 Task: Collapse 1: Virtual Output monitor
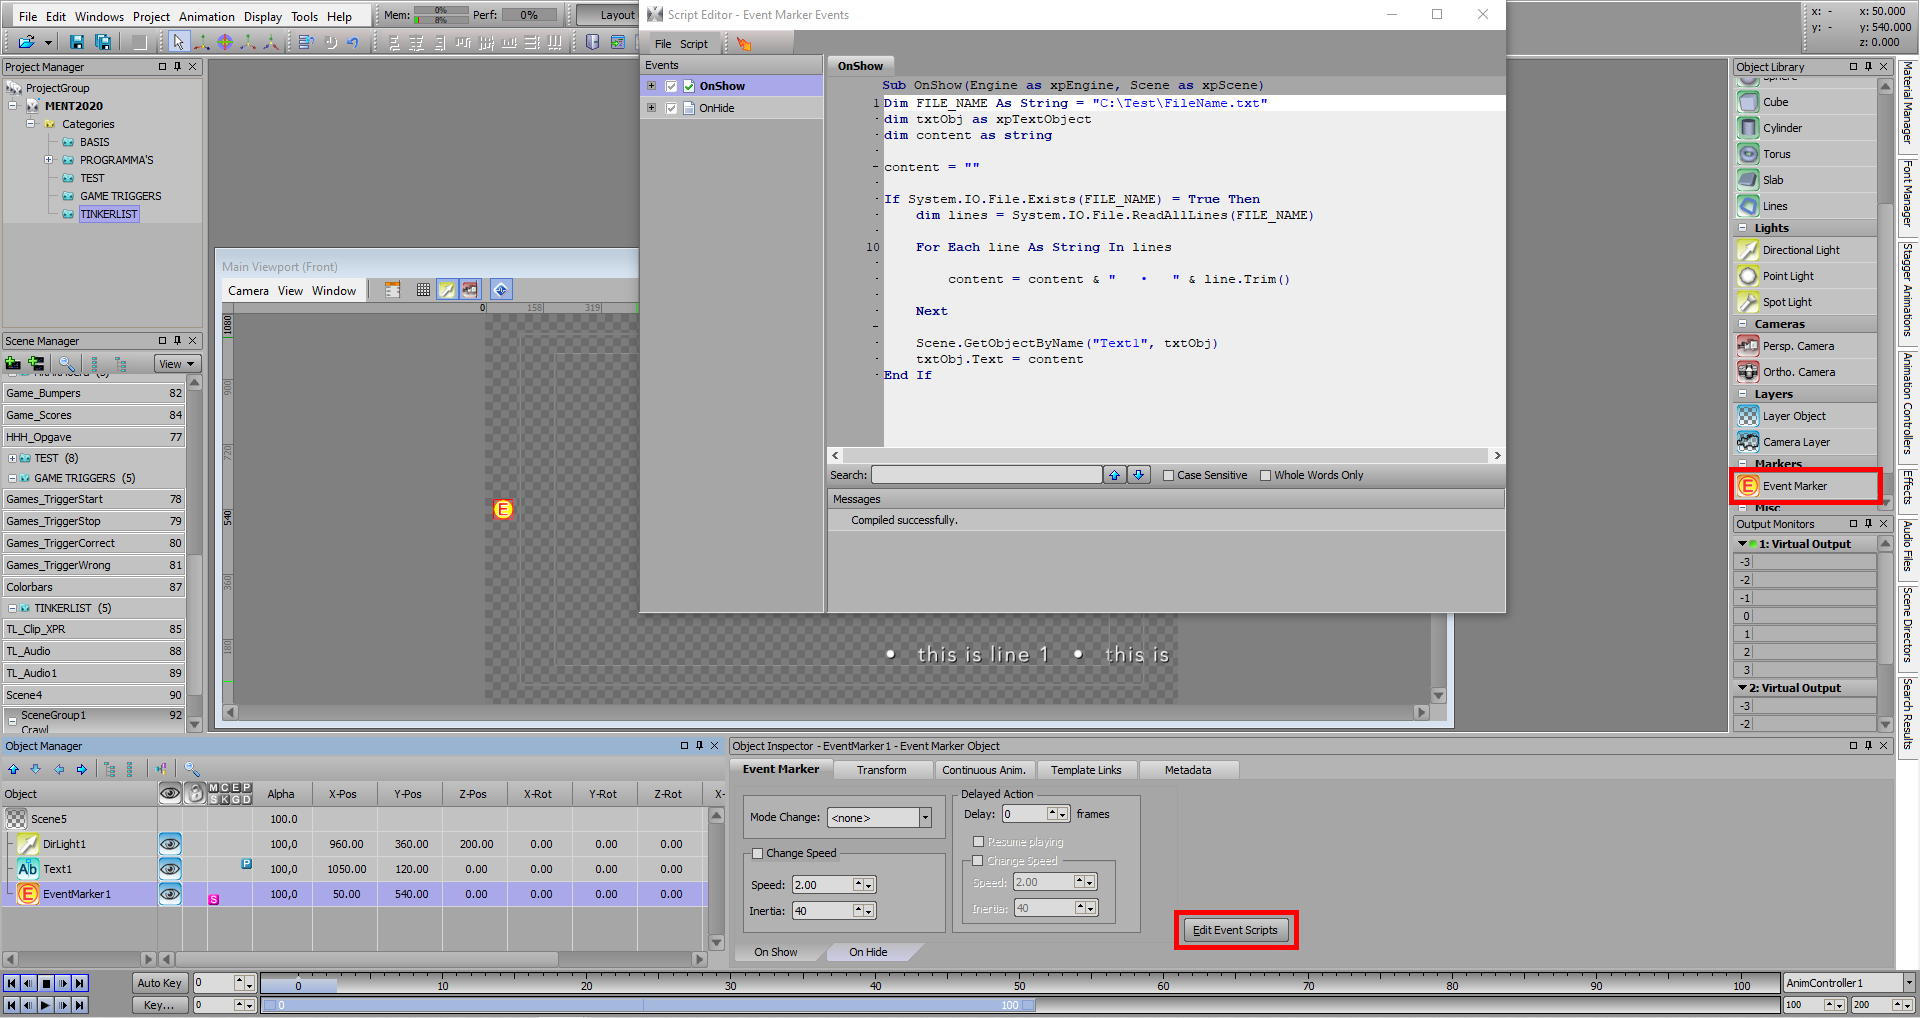[1742, 545]
